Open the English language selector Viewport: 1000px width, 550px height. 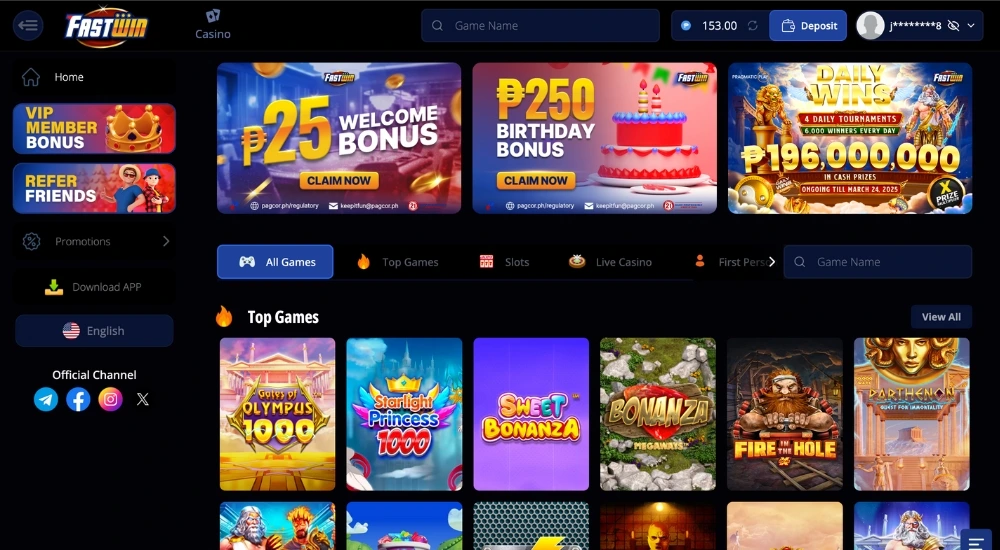[x=94, y=331]
